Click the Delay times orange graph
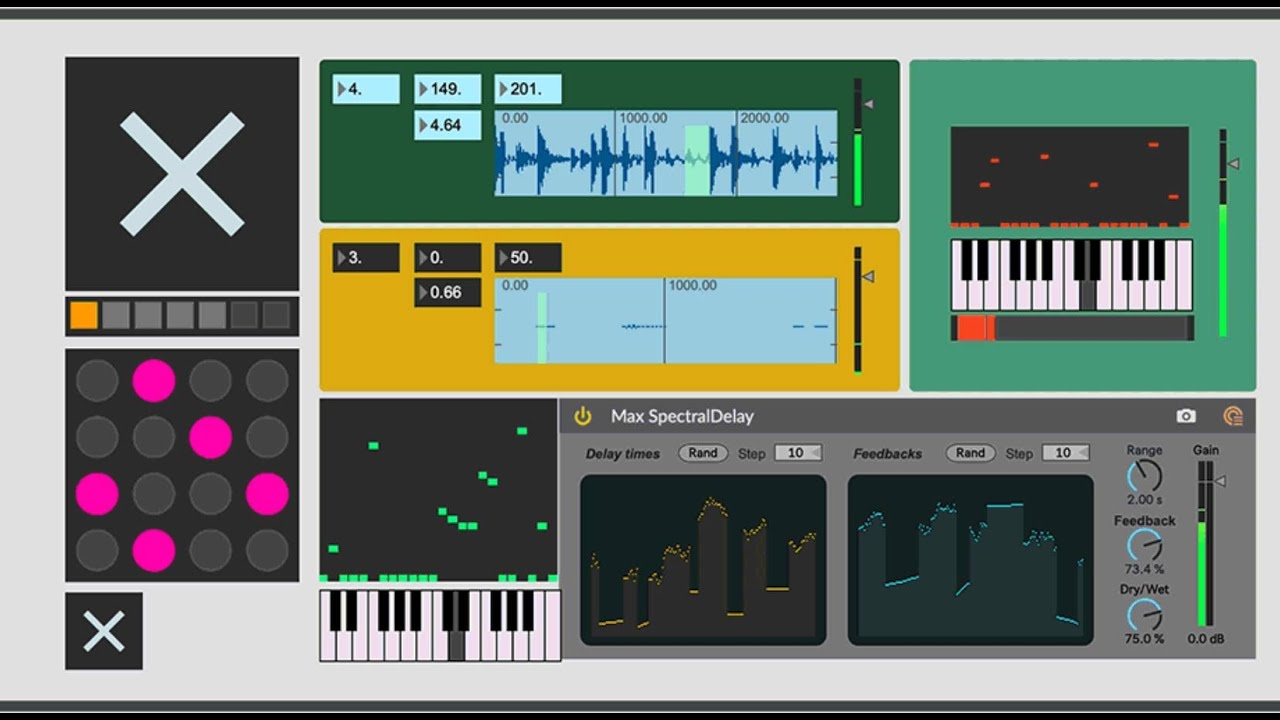Image resolution: width=1280 pixels, height=720 pixels. [x=703, y=559]
